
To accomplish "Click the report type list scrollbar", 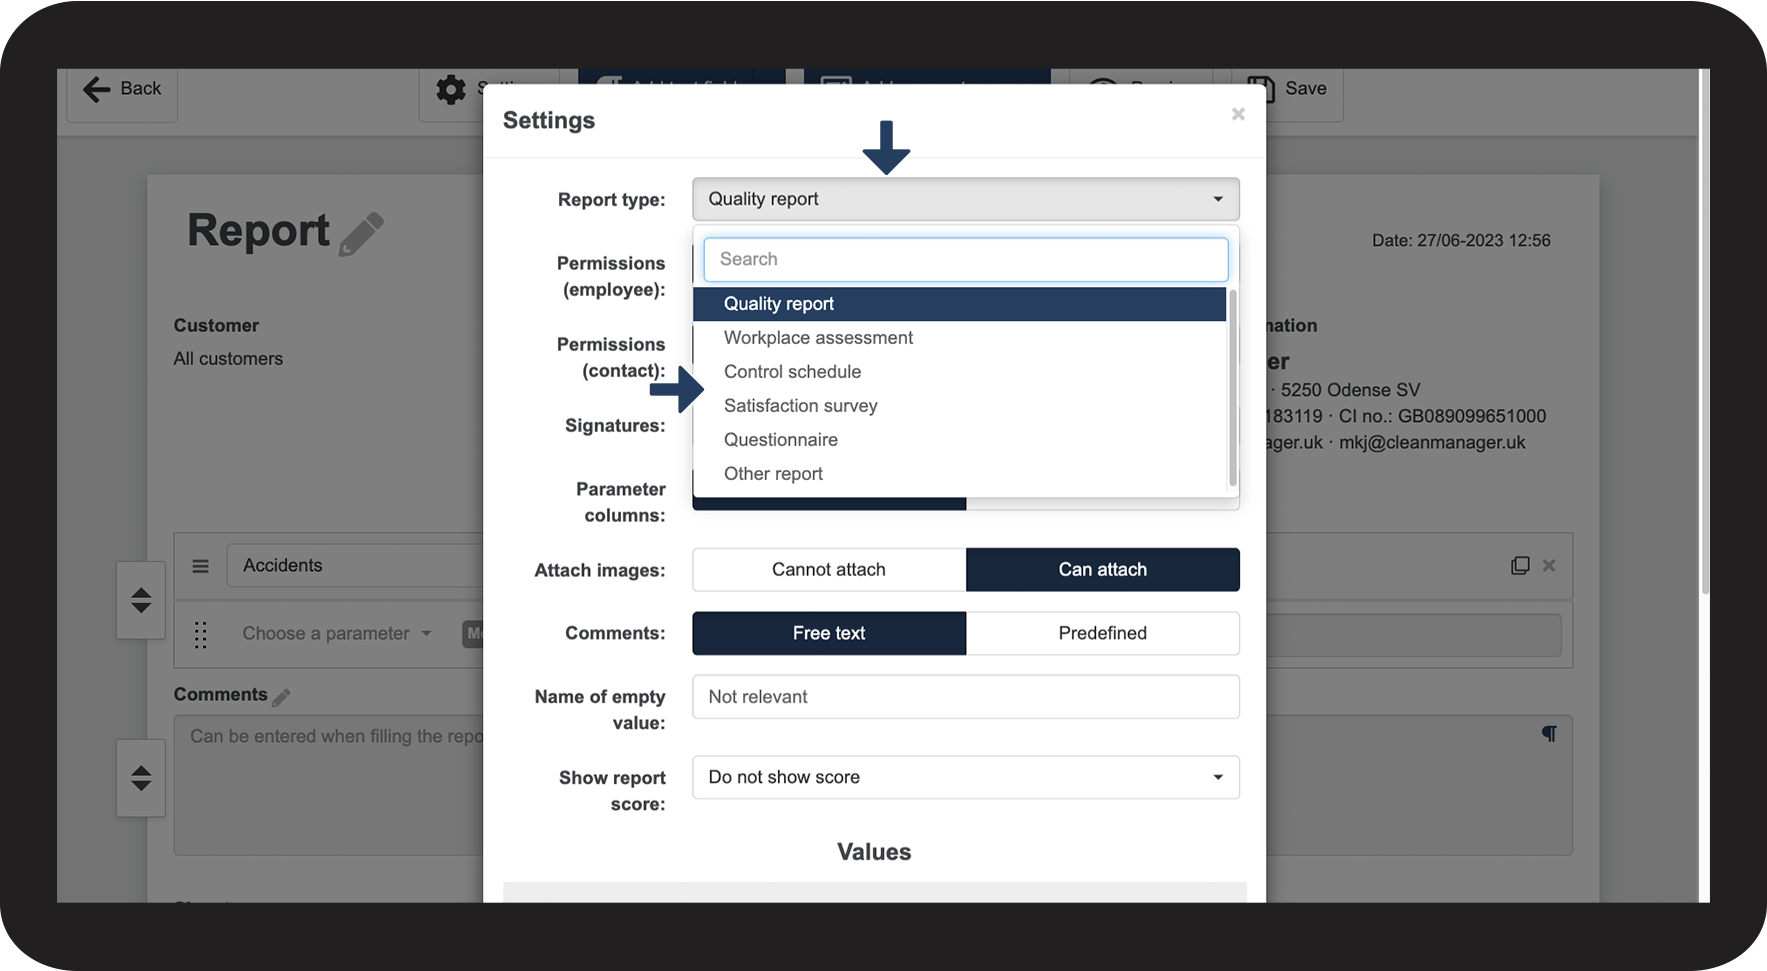I will pos(1233,388).
